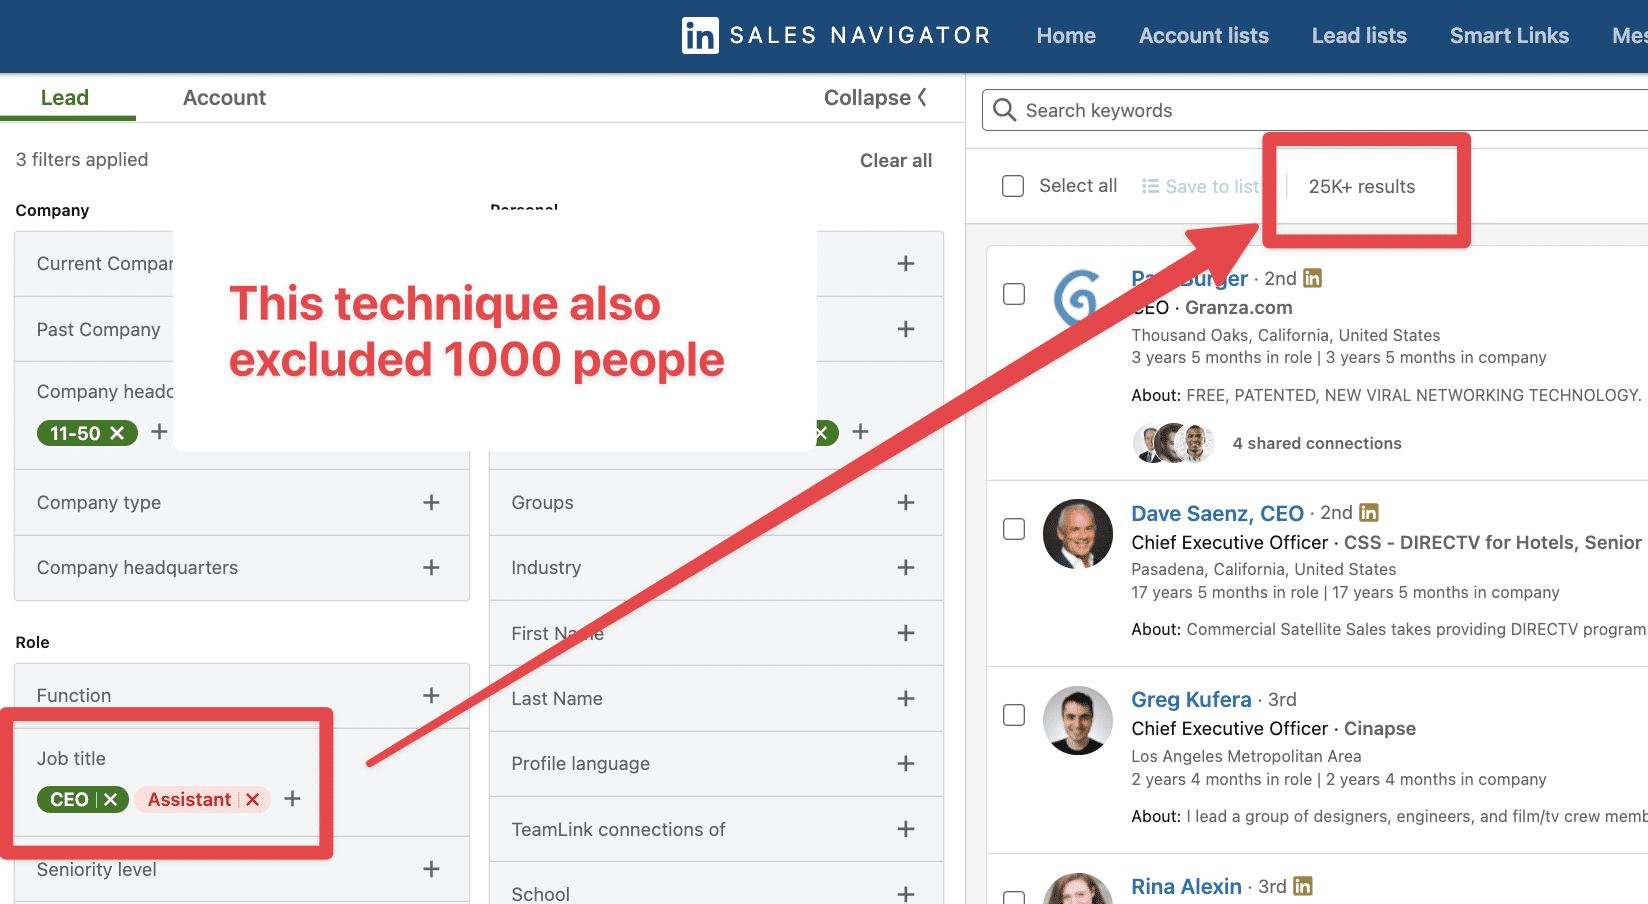The width and height of the screenshot is (1648, 904).
Task: Open Greg Kufera profile link
Action: pyautogui.click(x=1191, y=699)
